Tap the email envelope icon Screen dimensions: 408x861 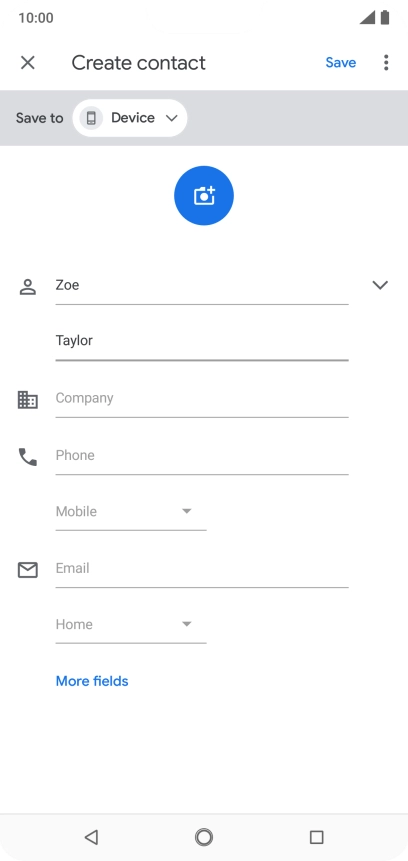[27, 570]
